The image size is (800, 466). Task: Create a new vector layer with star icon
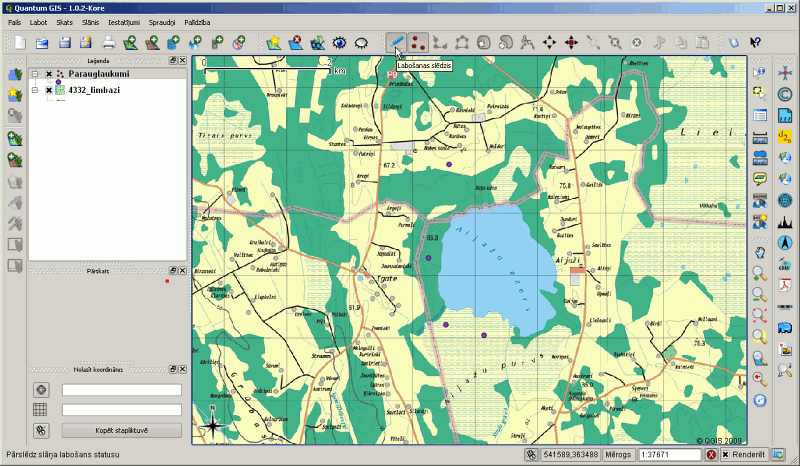[274, 42]
